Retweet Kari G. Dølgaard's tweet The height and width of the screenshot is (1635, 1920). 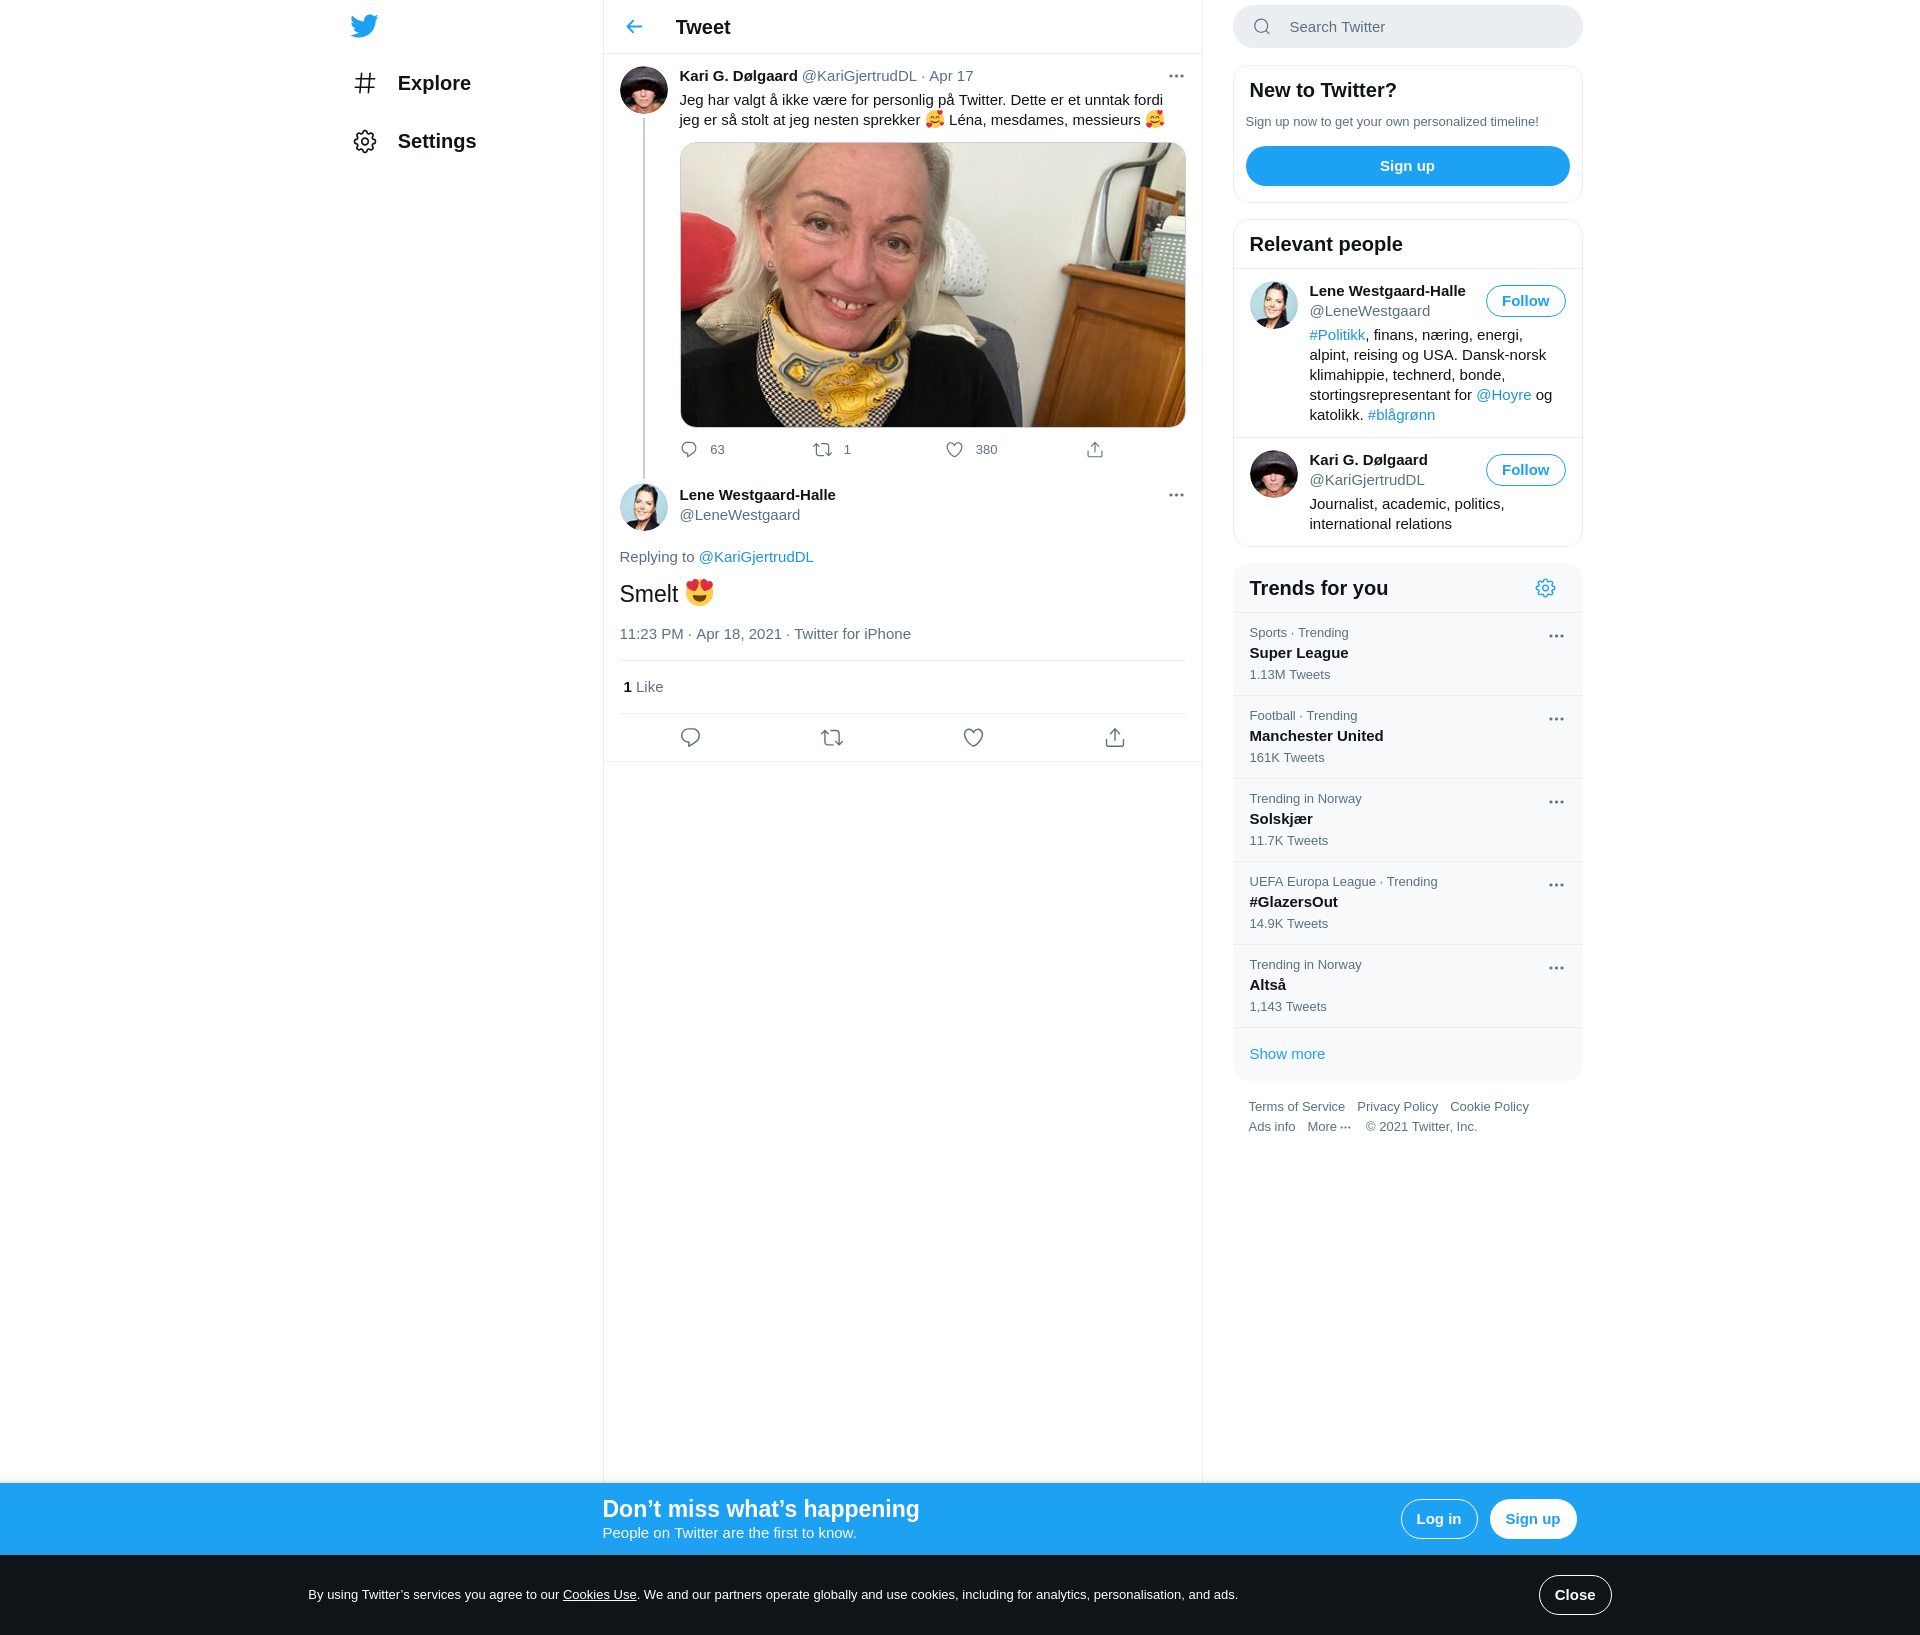pos(822,450)
